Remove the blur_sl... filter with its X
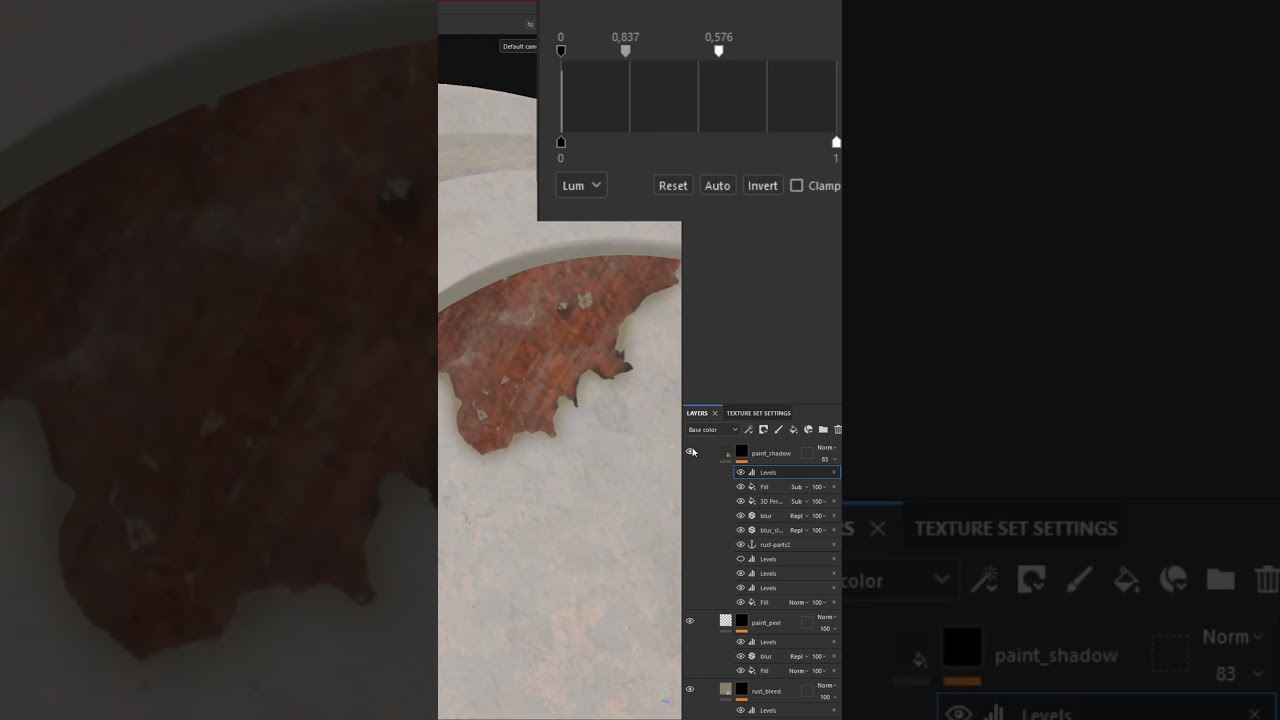This screenshot has height=720, width=1280. [x=834, y=530]
